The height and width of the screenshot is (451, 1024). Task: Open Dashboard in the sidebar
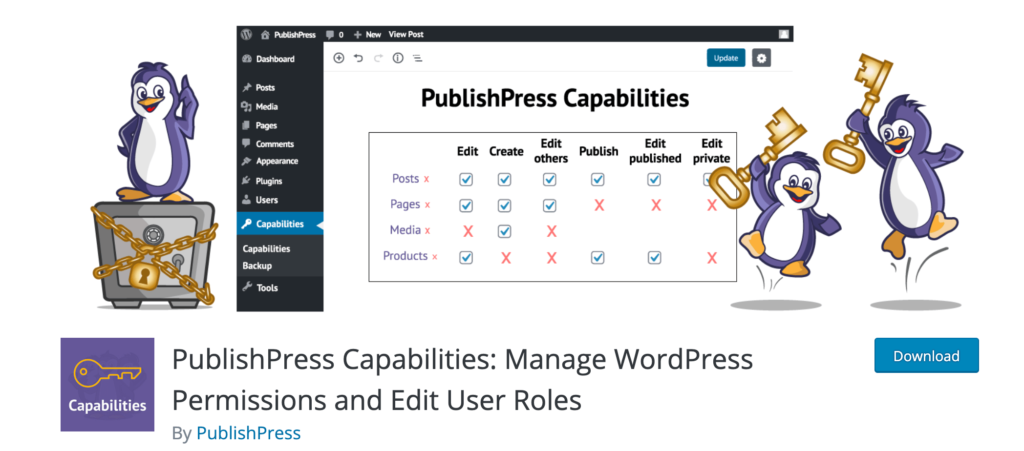point(280,59)
